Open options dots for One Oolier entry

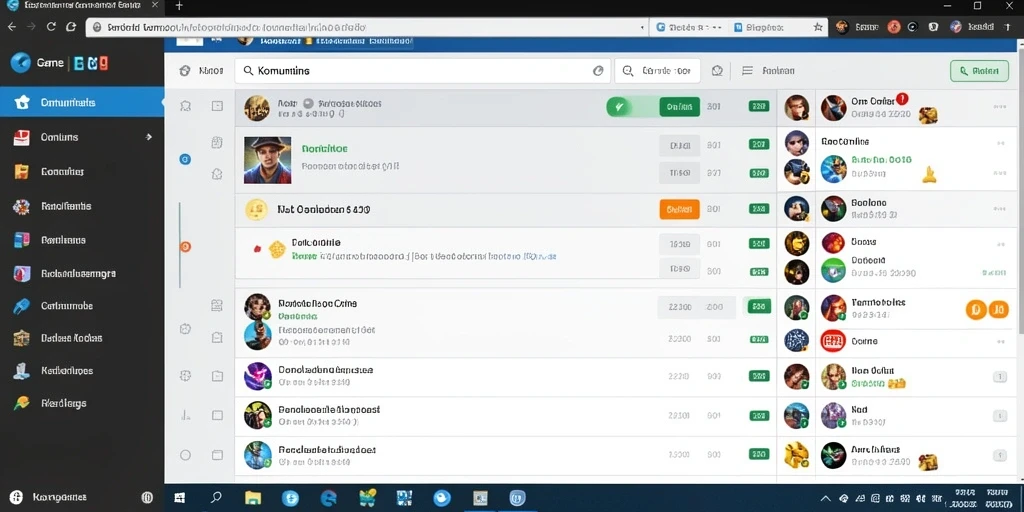click(x=999, y=106)
